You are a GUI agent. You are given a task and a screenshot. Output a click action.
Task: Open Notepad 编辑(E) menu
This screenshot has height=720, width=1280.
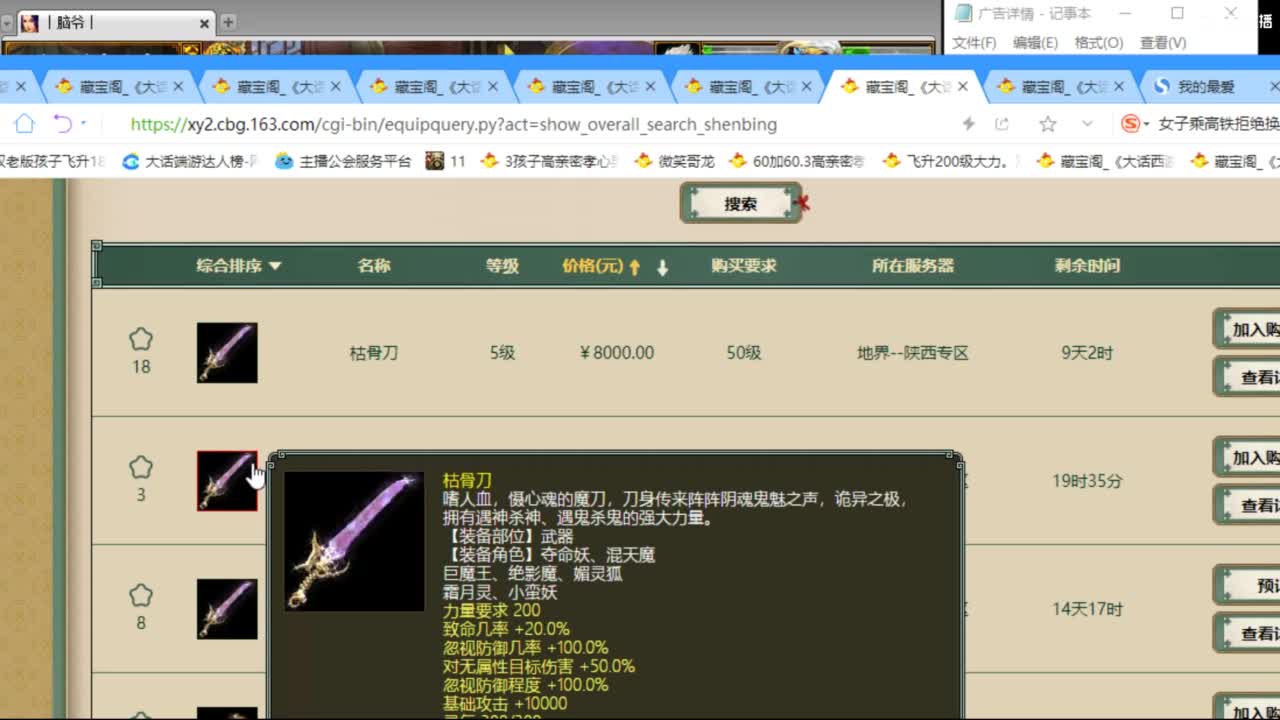(1035, 43)
